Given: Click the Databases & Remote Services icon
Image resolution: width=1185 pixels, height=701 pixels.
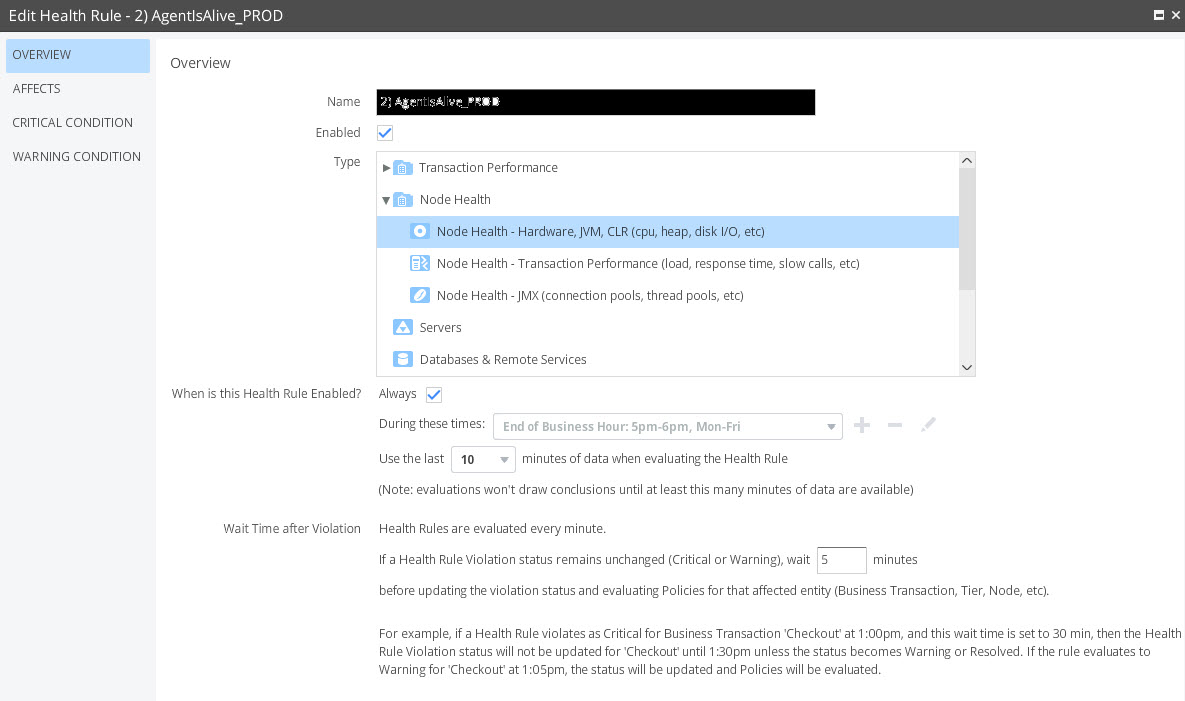Looking at the screenshot, I should click(403, 360).
